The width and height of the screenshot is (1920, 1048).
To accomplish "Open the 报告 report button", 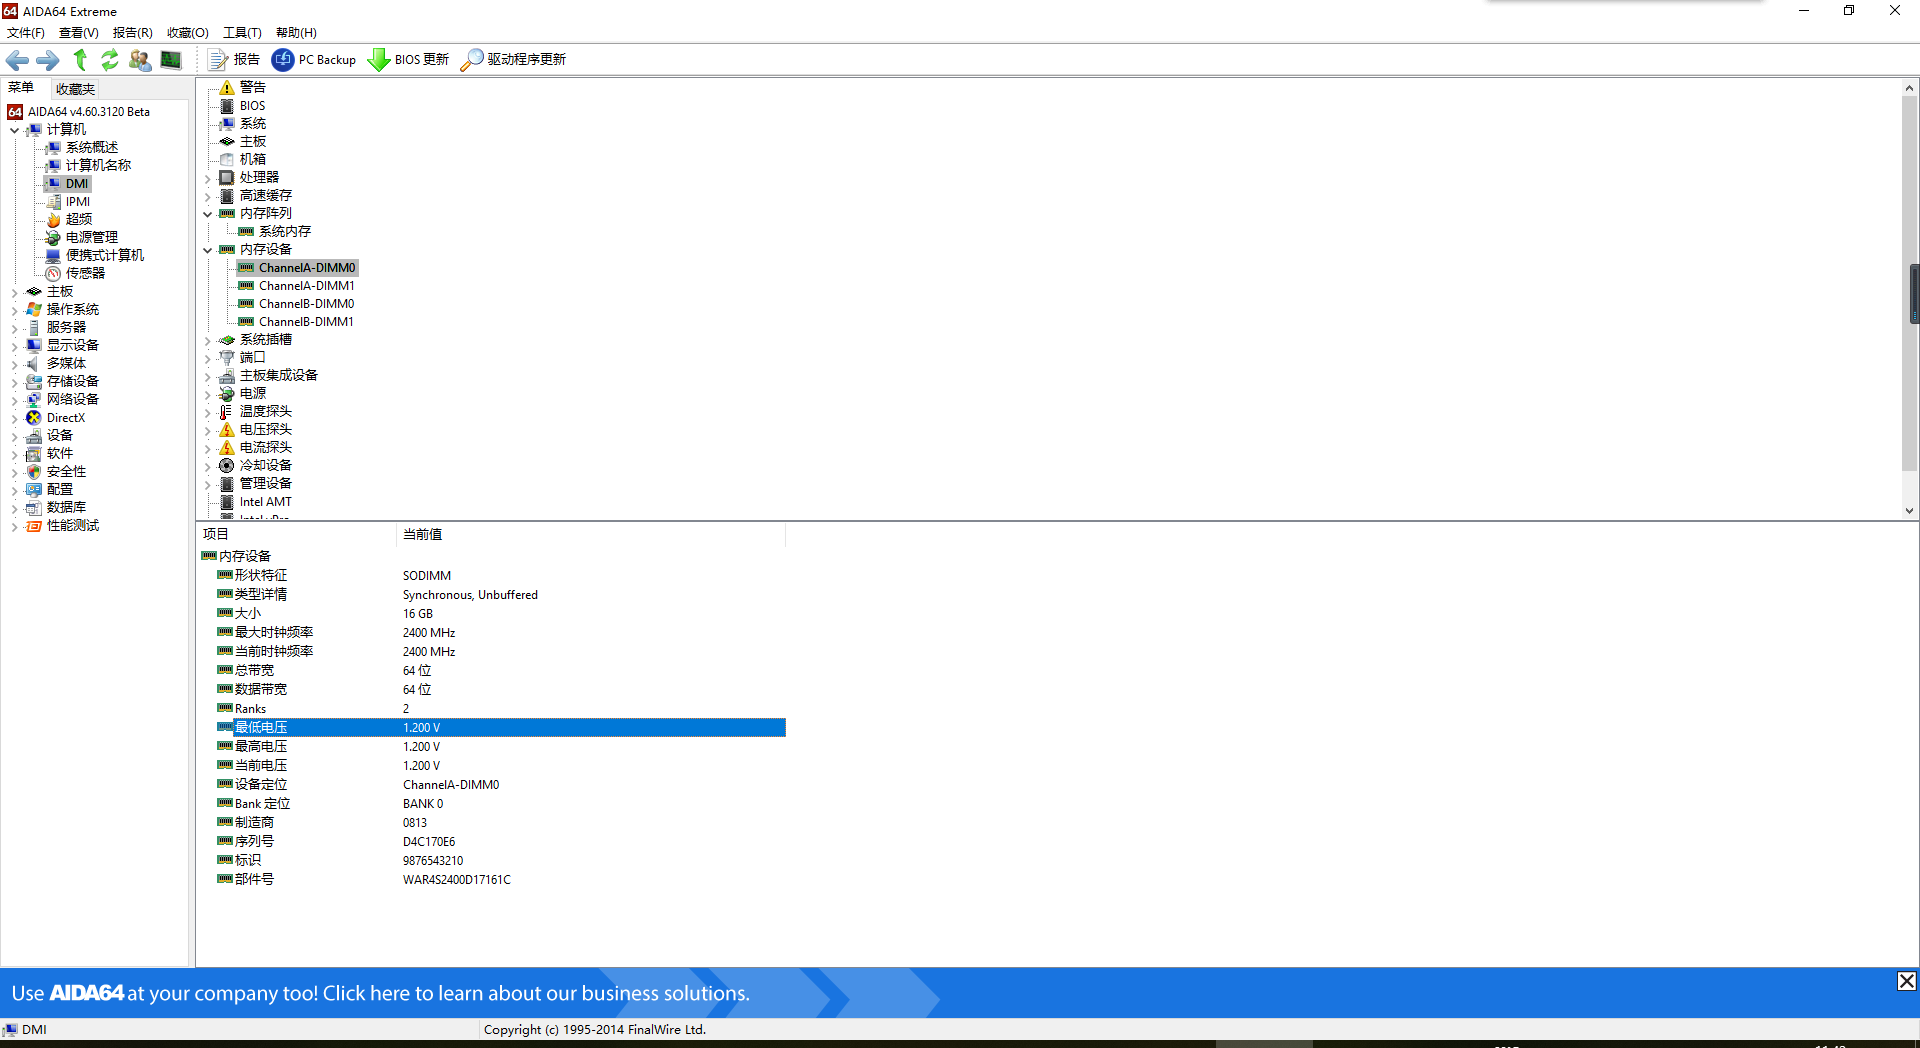I will pos(234,60).
